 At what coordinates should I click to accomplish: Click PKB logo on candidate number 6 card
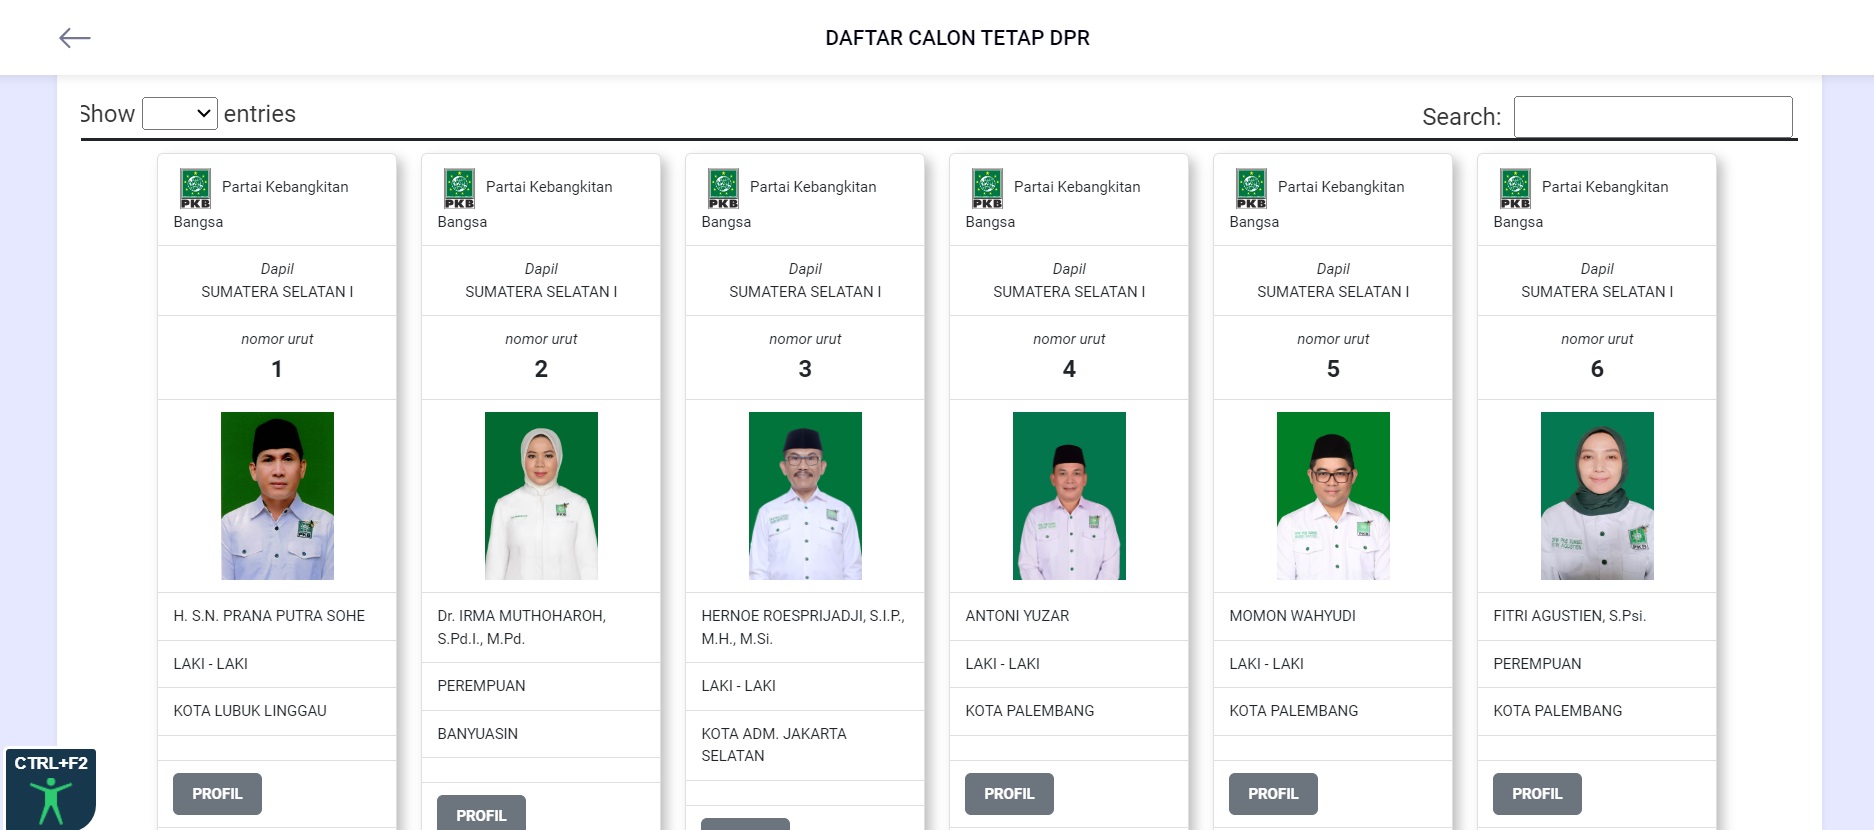point(1515,188)
